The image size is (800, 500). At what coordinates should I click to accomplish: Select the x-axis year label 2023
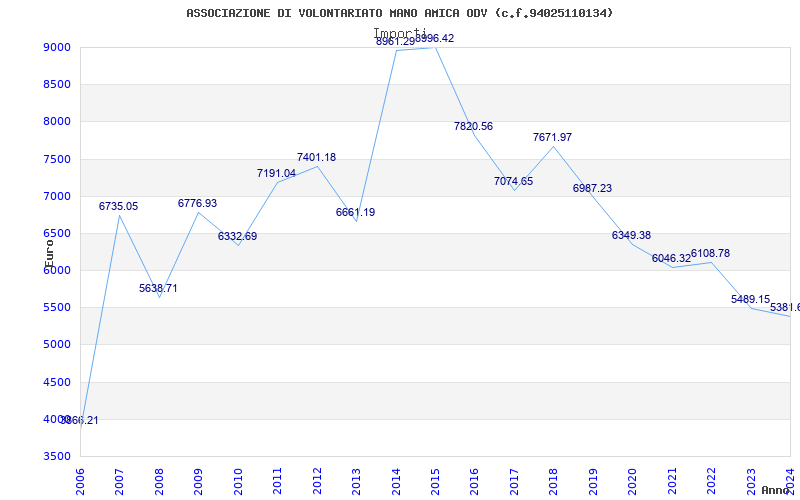tap(751, 480)
